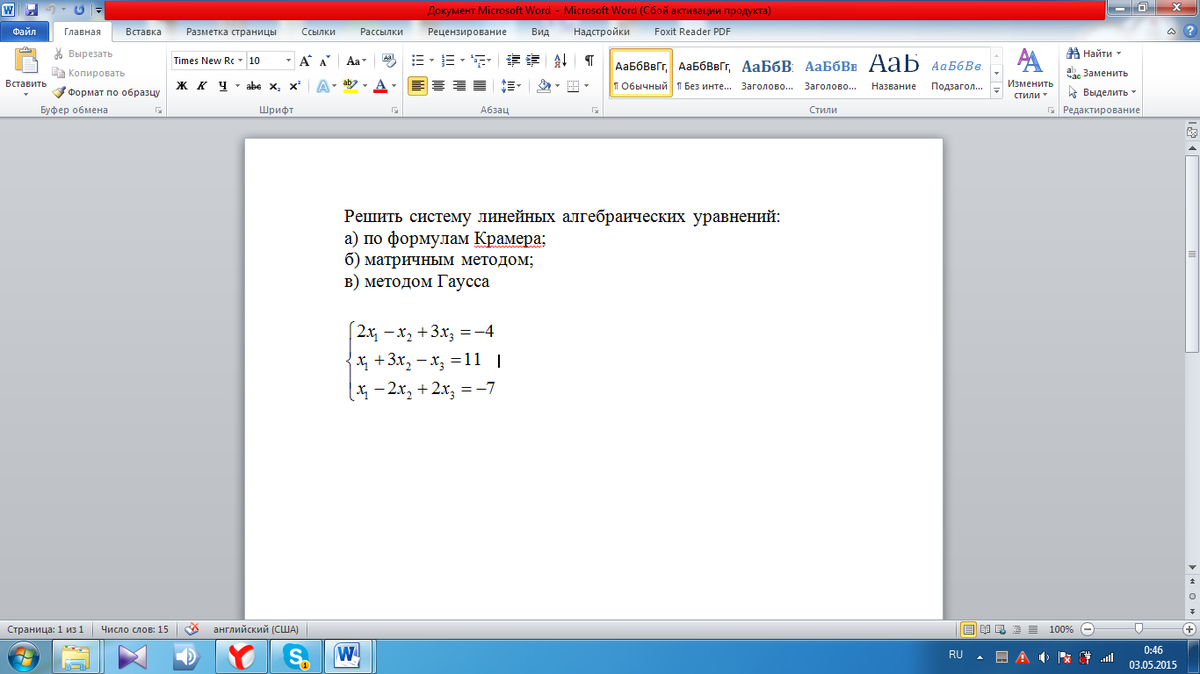The width and height of the screenshot is (1200, 674).
Task: Click the subscript icon
Action: point(275,86)
